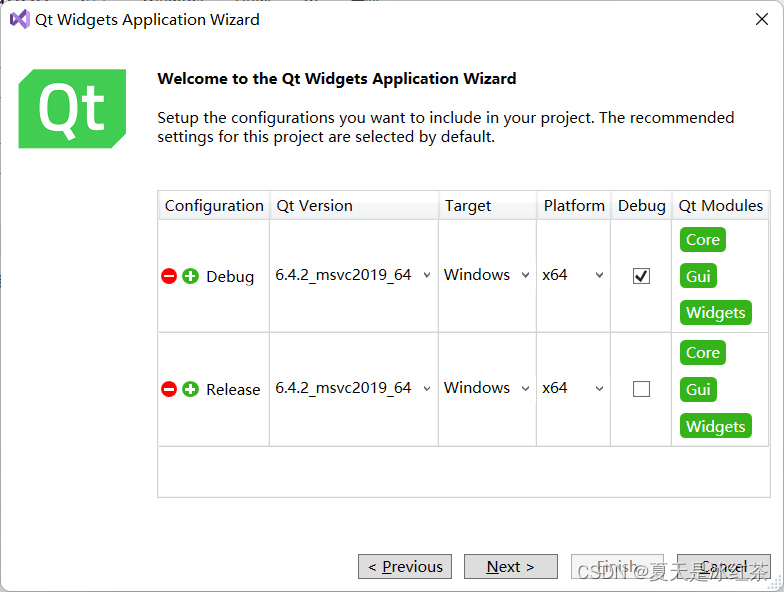Viewport: 784px width, 592px height.
Task: Remove the Release configuration with red minus icon
Action: click(169, 389)
